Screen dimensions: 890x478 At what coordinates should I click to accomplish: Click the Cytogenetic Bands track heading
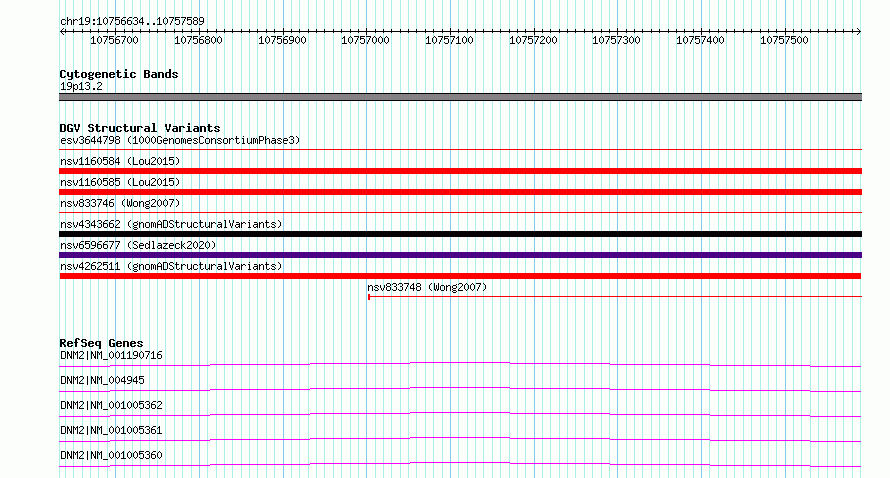[x=119, y=74]
